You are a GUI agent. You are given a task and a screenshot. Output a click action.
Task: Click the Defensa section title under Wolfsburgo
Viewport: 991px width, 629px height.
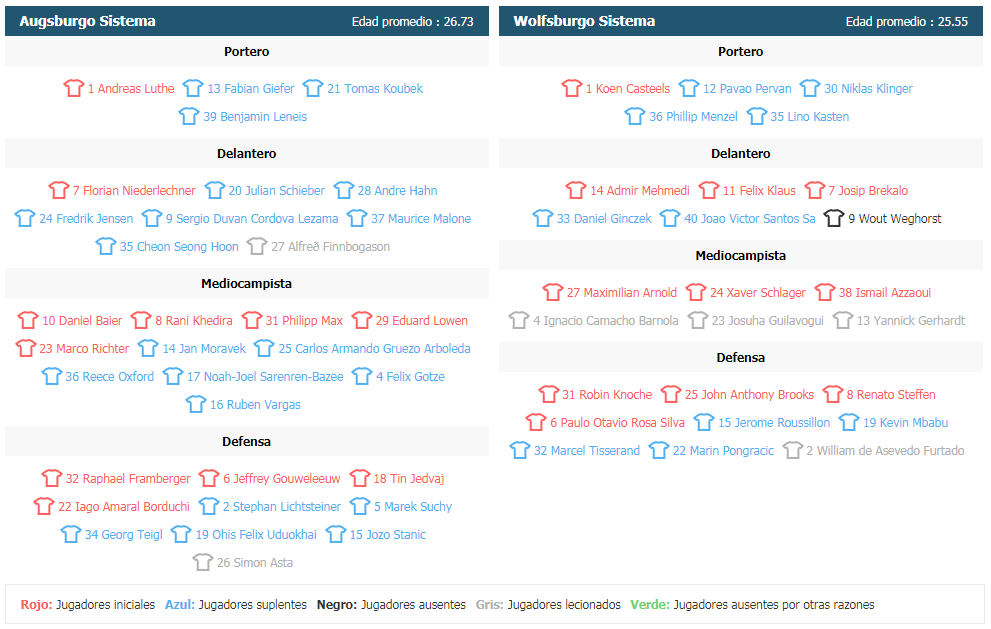click(741, 357)
